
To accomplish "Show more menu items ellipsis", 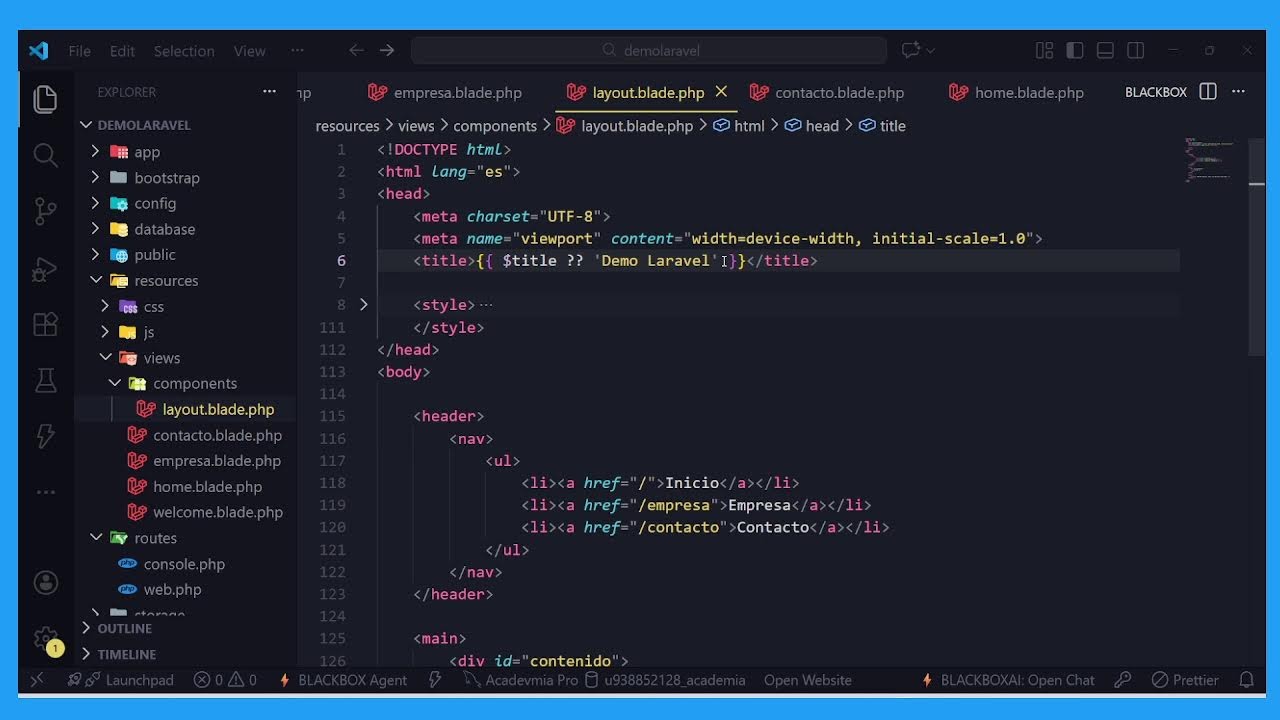I will pos(297,50).
